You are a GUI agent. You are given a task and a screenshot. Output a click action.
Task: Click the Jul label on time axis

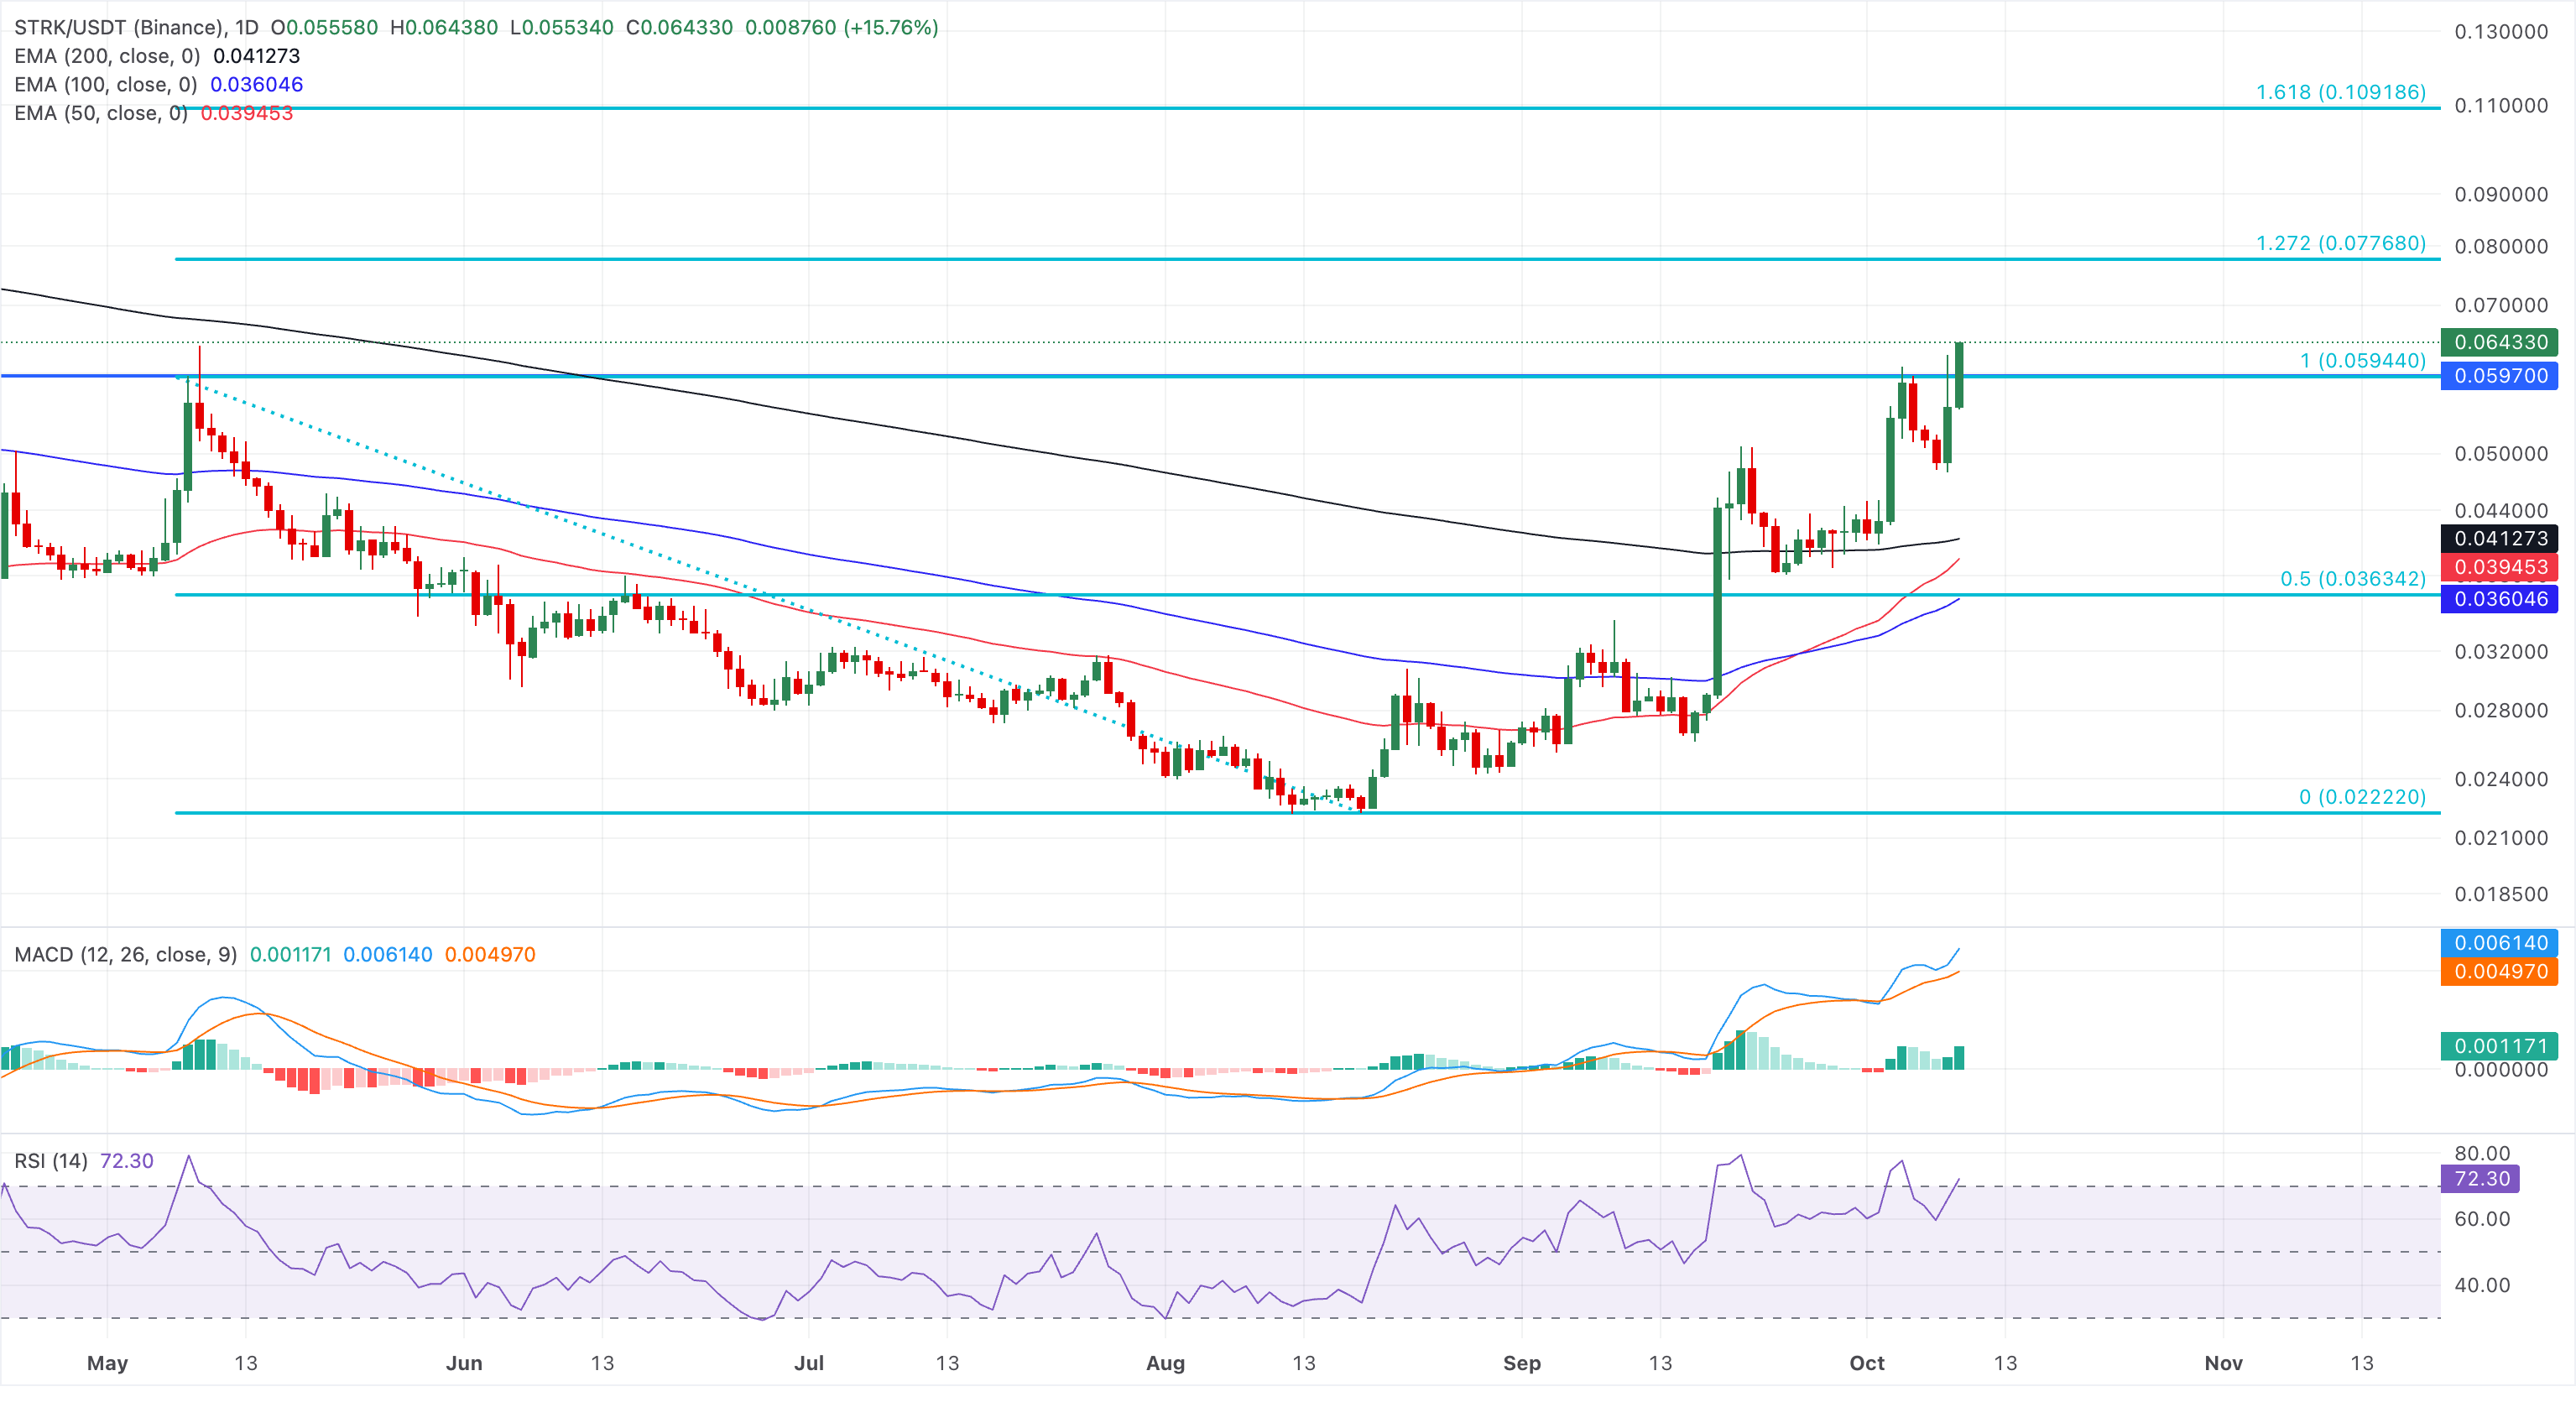(808, 1363)
